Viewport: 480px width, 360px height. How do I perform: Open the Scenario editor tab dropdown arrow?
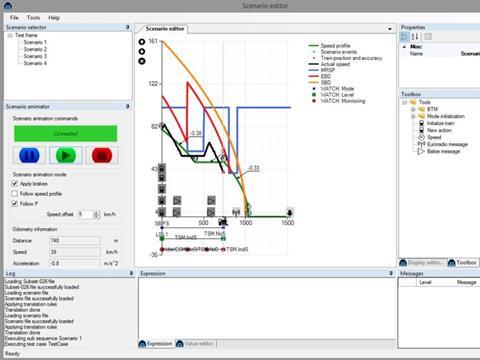[390, 29]
